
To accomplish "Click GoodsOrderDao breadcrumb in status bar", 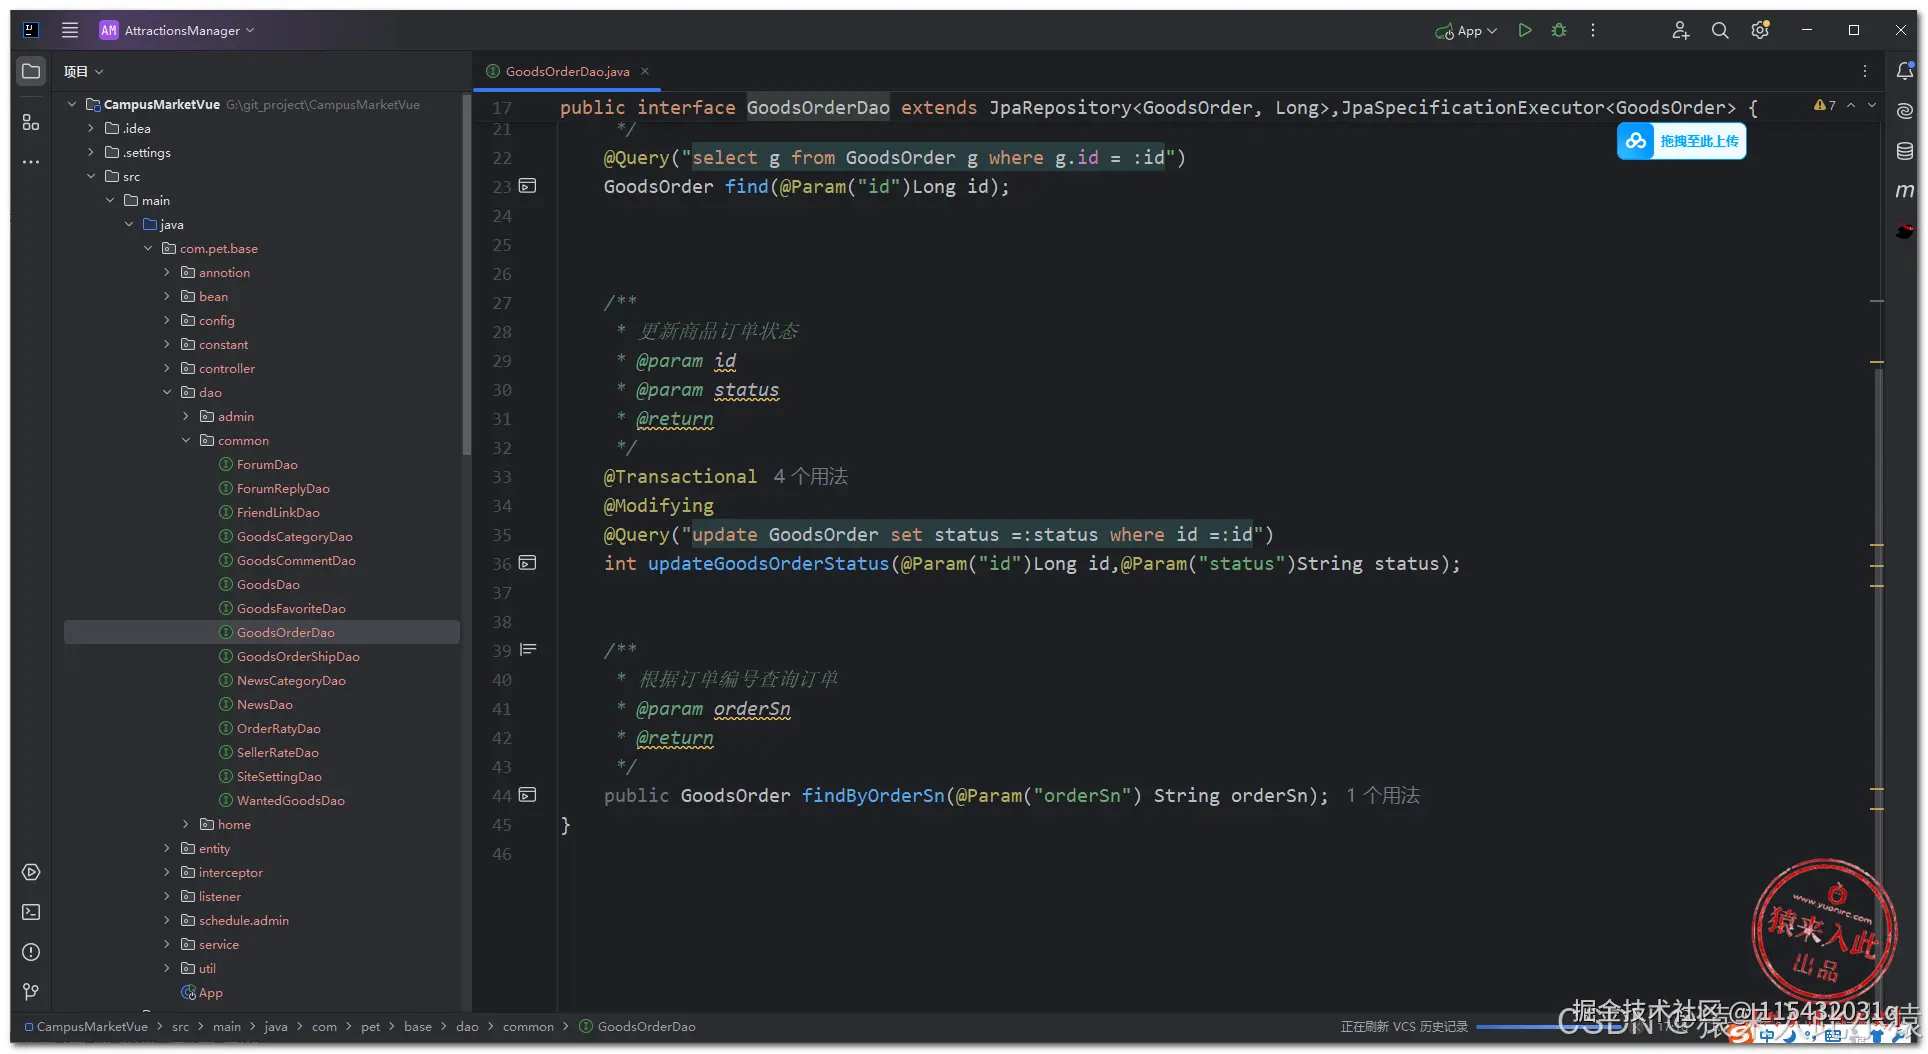I will point(646,1026).
